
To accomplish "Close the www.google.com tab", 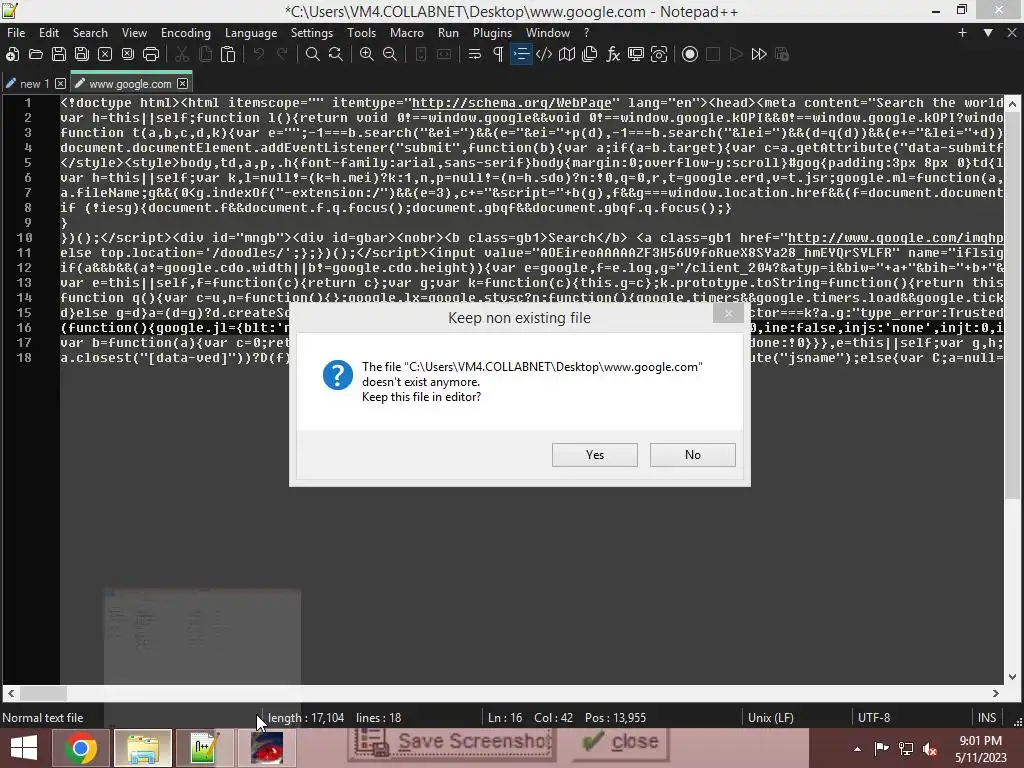I will [x=183, y=84].
